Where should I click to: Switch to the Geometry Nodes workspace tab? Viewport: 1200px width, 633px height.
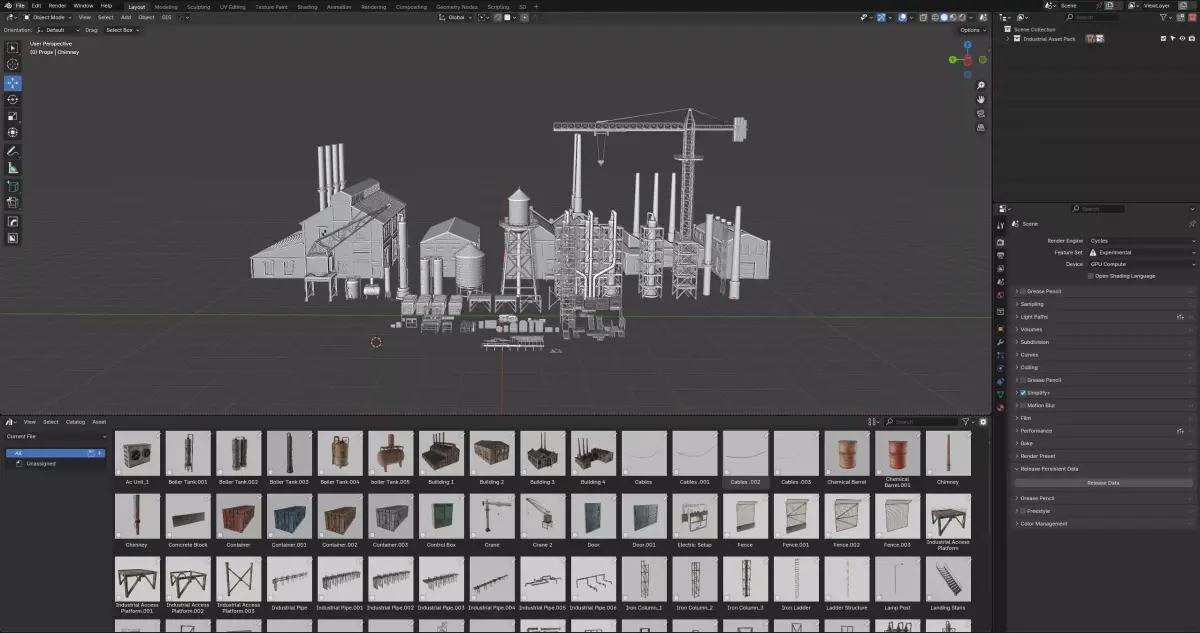coord(456,6)
